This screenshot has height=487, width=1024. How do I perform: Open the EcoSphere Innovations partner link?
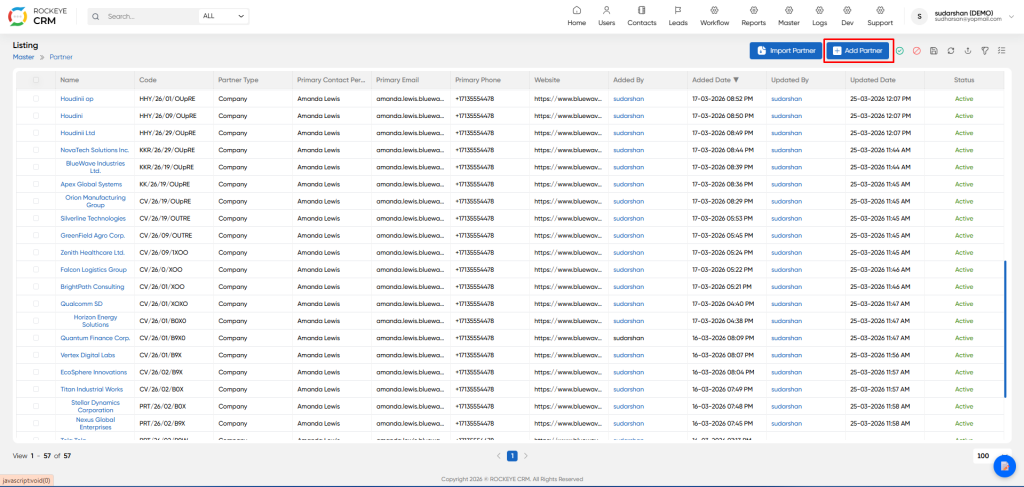(93, 372)
